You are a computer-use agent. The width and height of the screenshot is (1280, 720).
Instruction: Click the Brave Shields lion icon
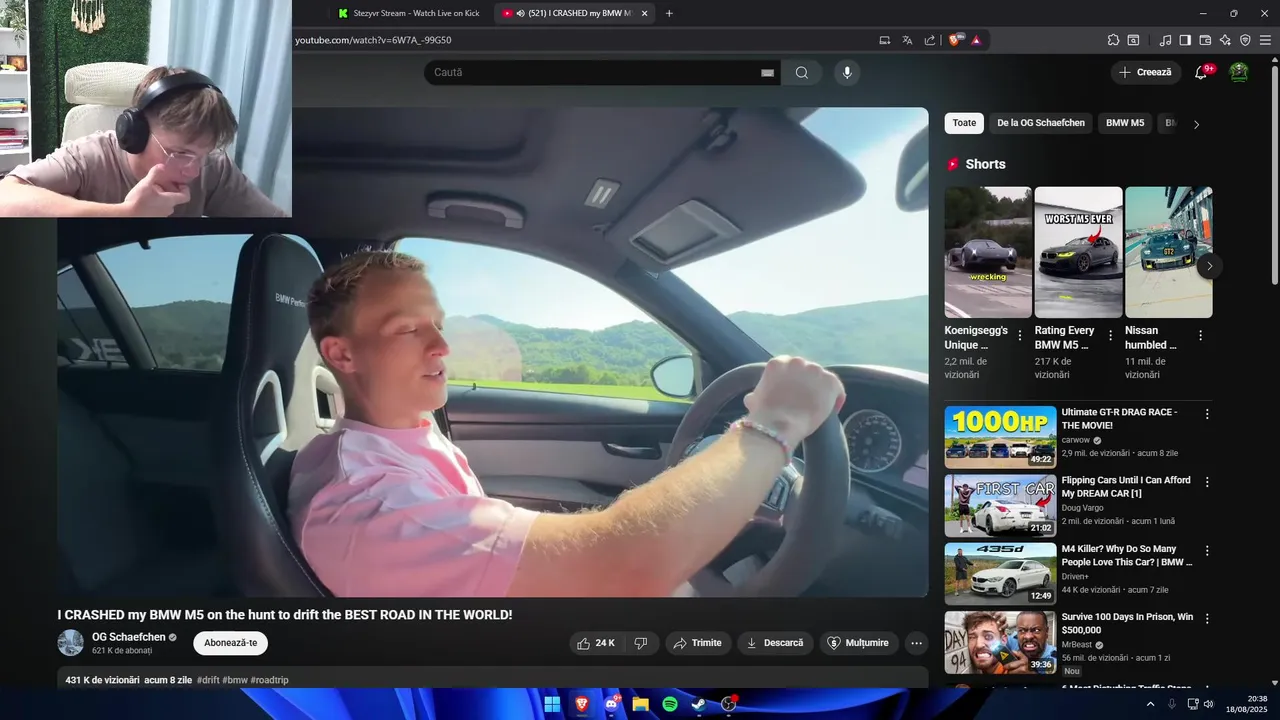956,40
